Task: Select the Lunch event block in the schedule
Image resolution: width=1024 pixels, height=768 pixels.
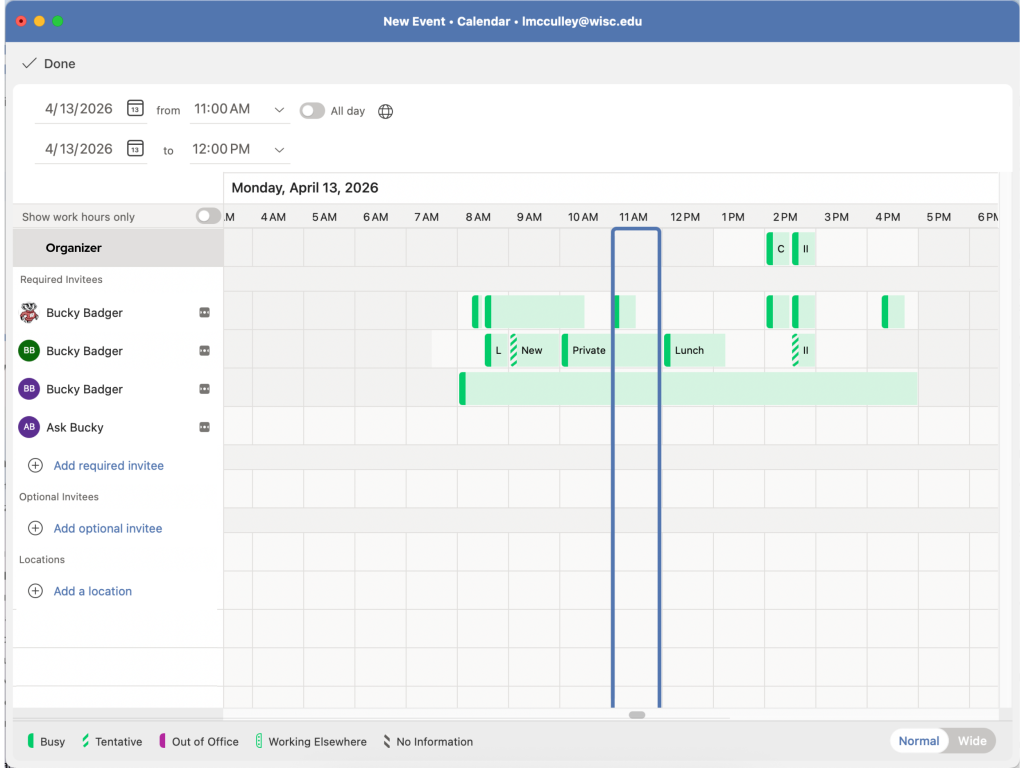Action: (x=693, y=351)
